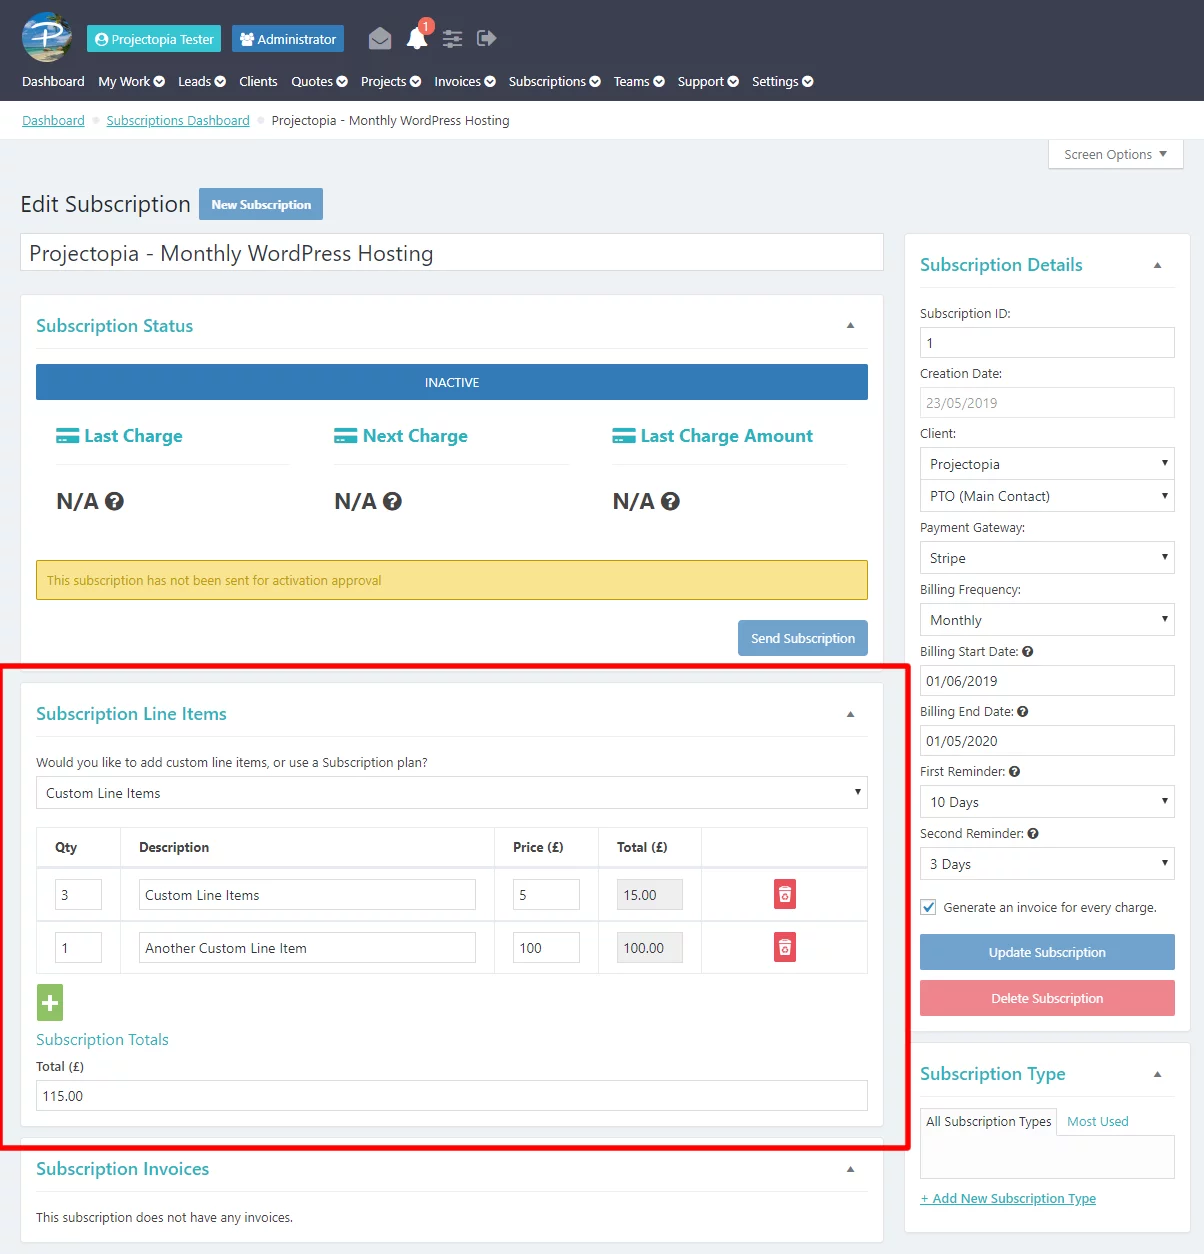Screen dimensions: 1204x1254
Task: Collapse the Subscription Status panel
Action: point(850,326)
